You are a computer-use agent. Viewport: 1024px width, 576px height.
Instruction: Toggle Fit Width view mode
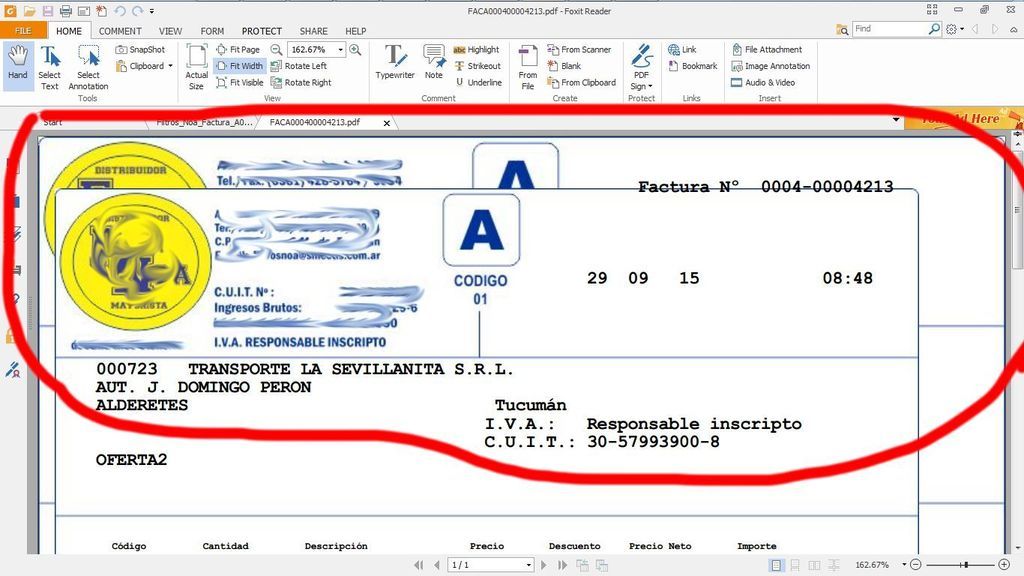(x=239, y=66)
